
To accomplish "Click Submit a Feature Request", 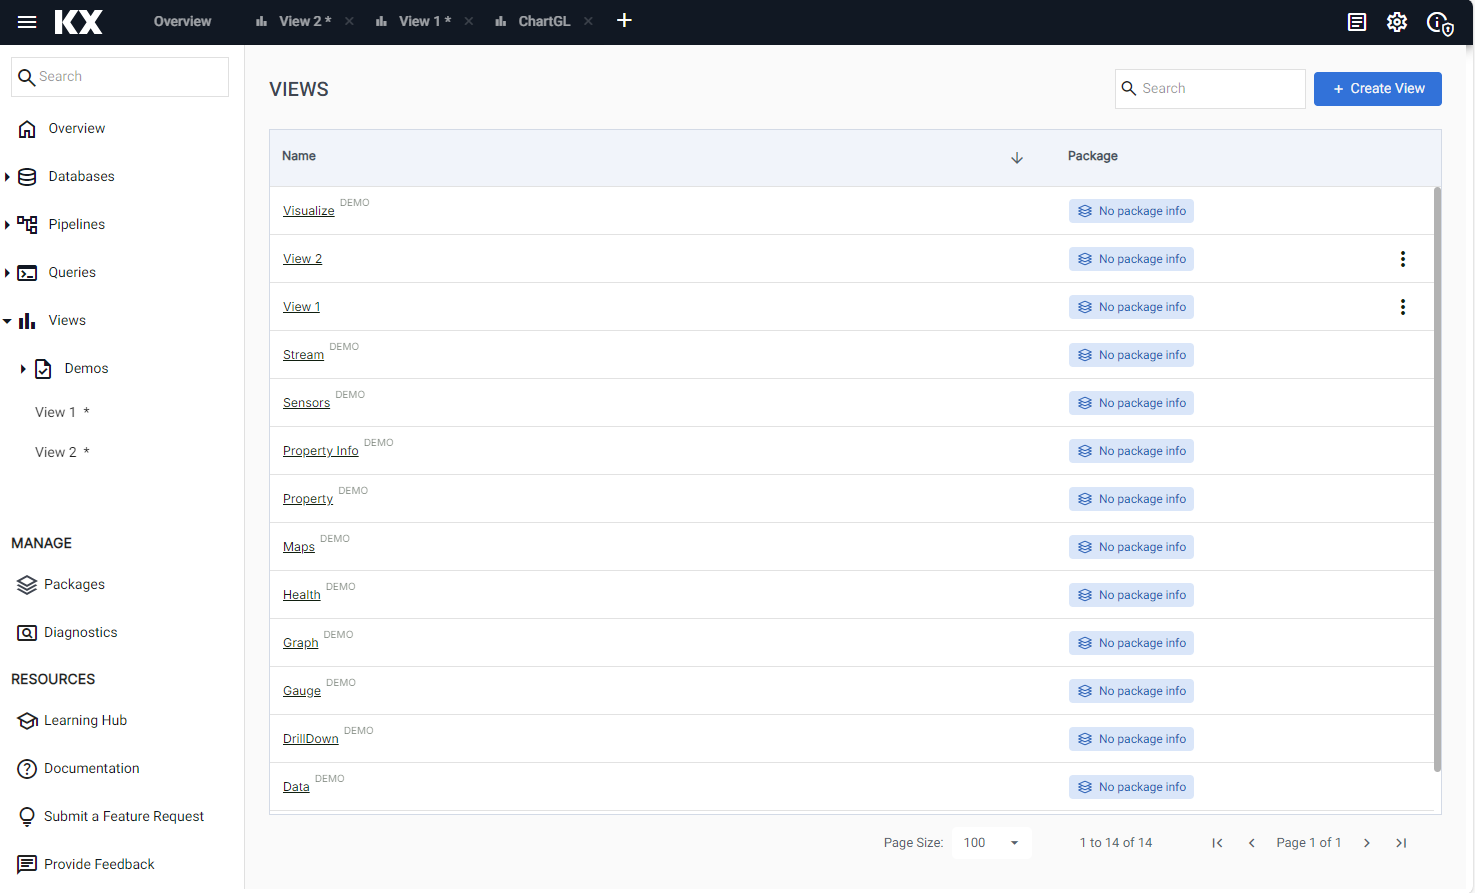I will [124, 817].
